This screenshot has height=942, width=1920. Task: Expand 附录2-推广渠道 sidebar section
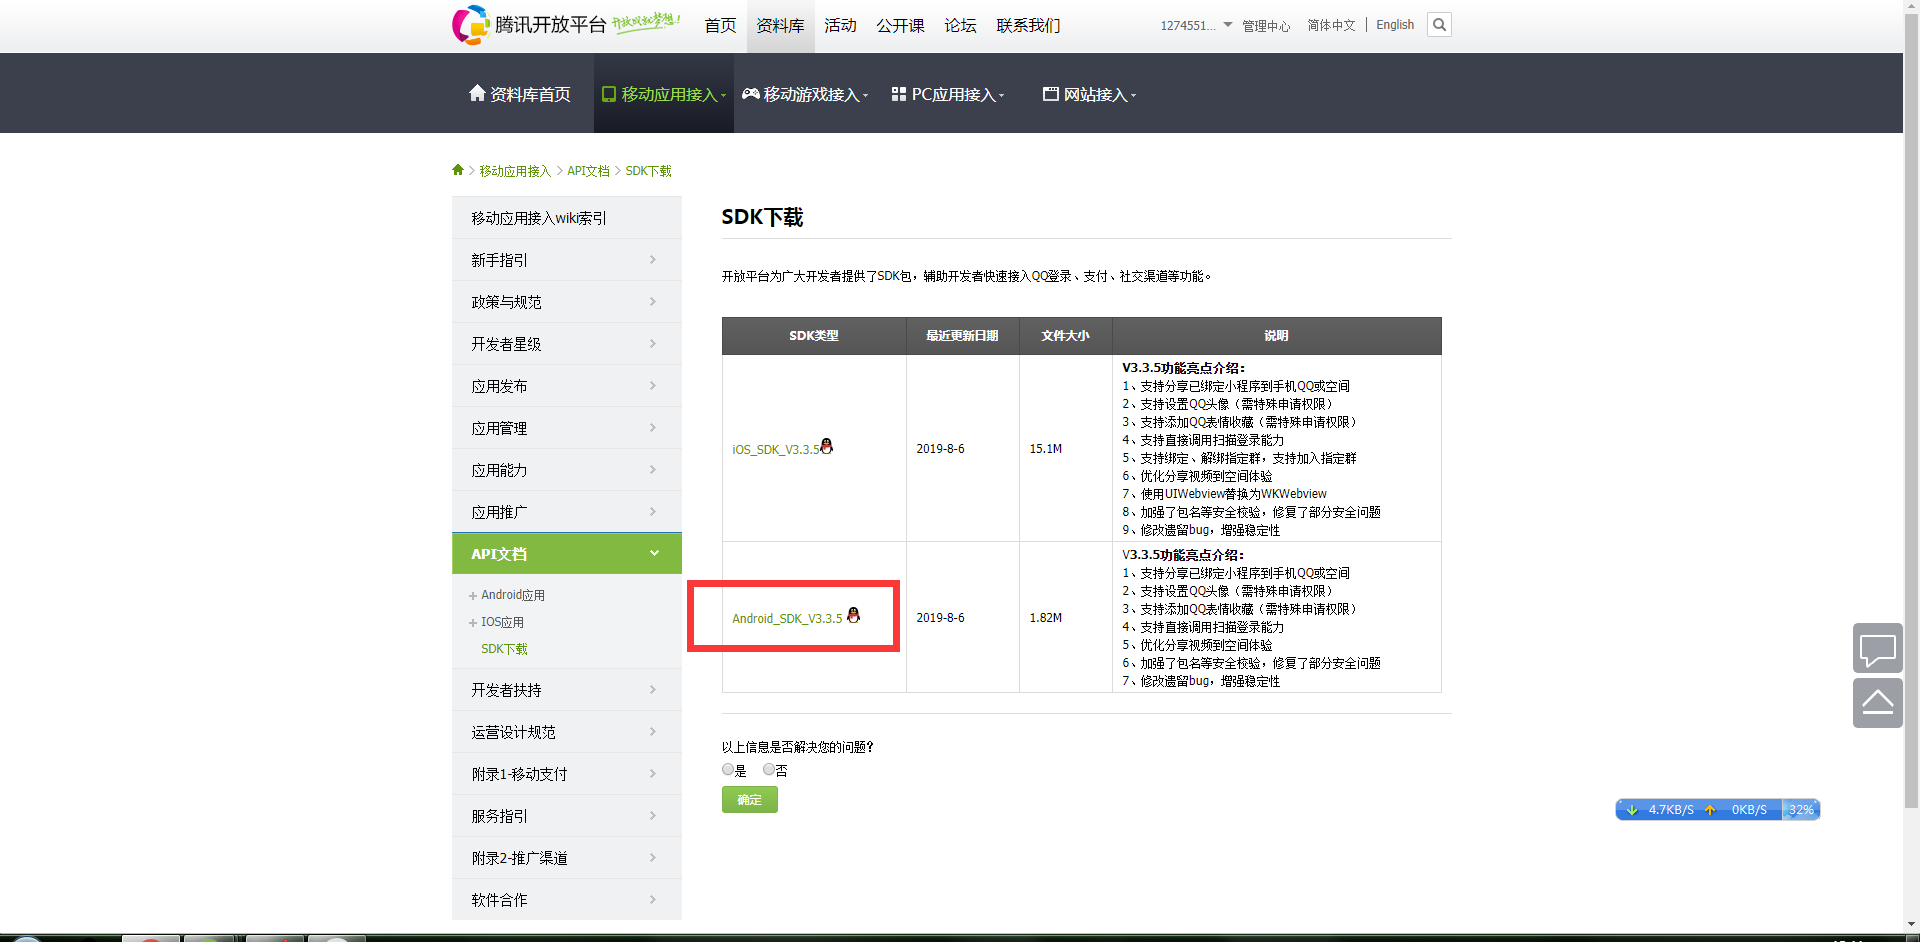tap(566, 858)
